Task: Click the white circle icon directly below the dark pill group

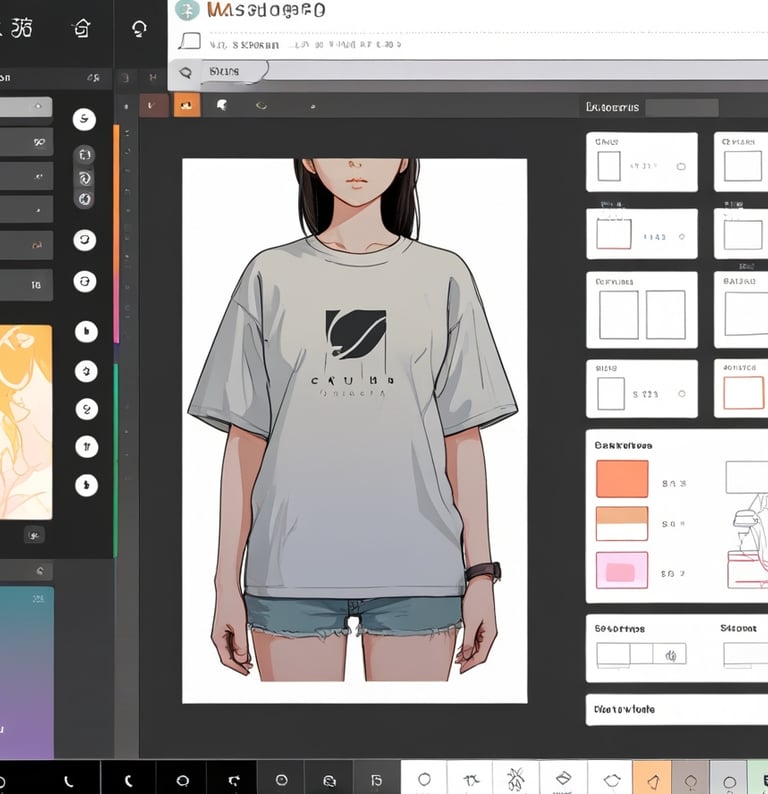Action: (85, 240)
